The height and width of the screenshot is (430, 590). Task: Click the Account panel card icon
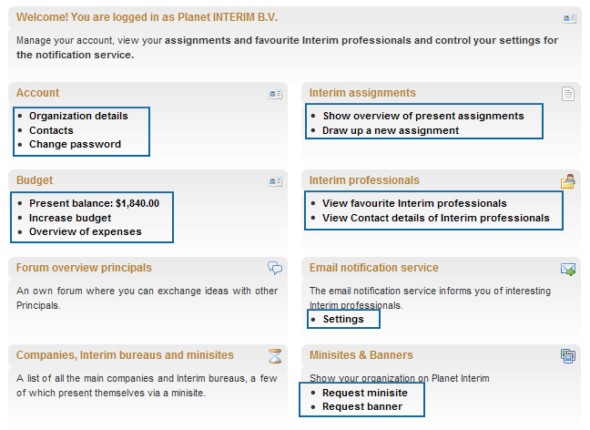(275, 94)
